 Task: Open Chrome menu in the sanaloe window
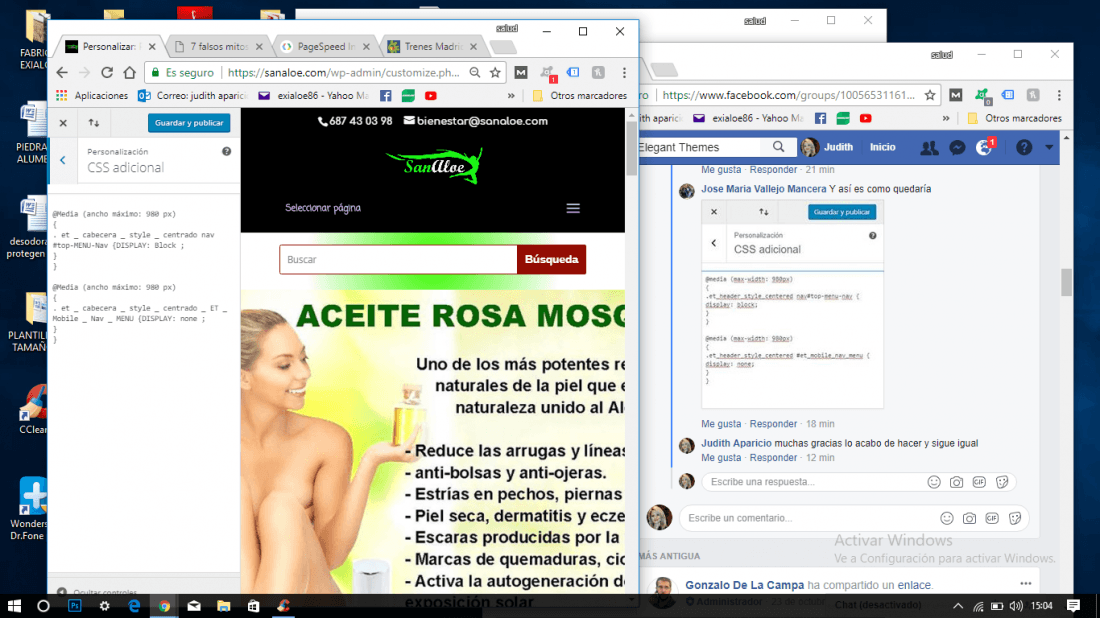tap(624, 72)
